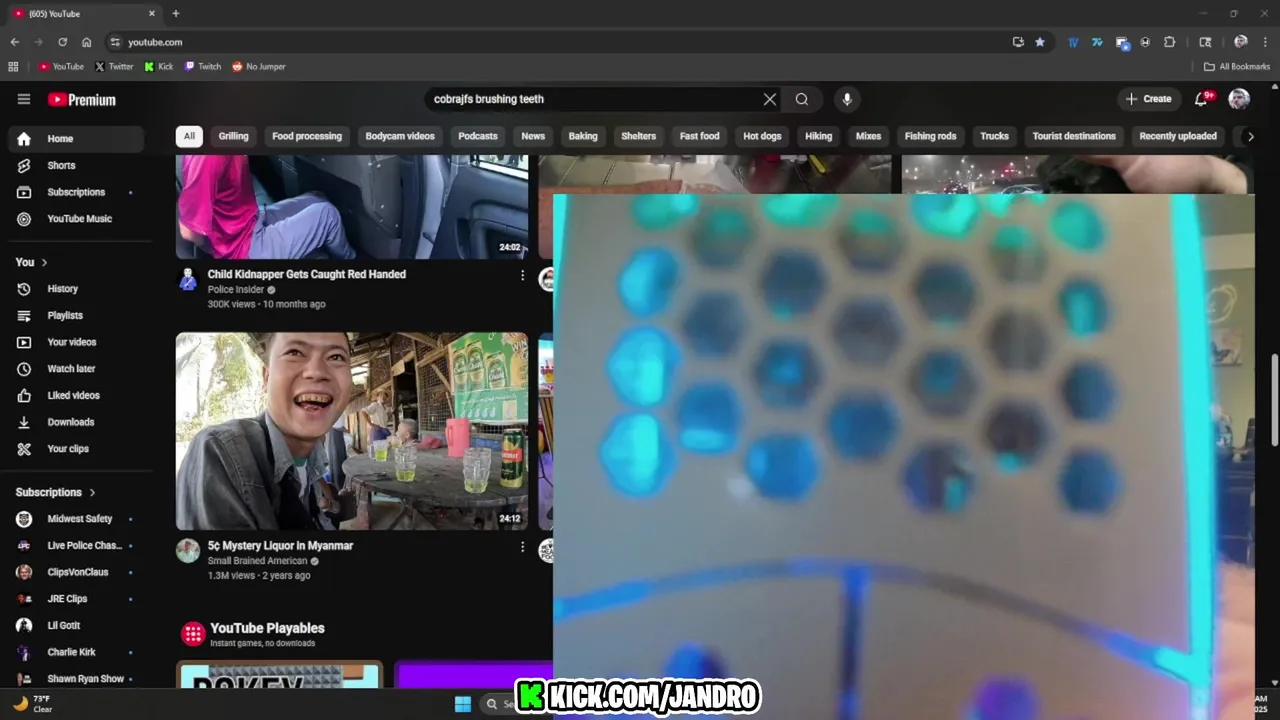Open the YouTube account avatar menu
The height and width of the screenshot is (720, 1280).
(x=1239, y=99)
